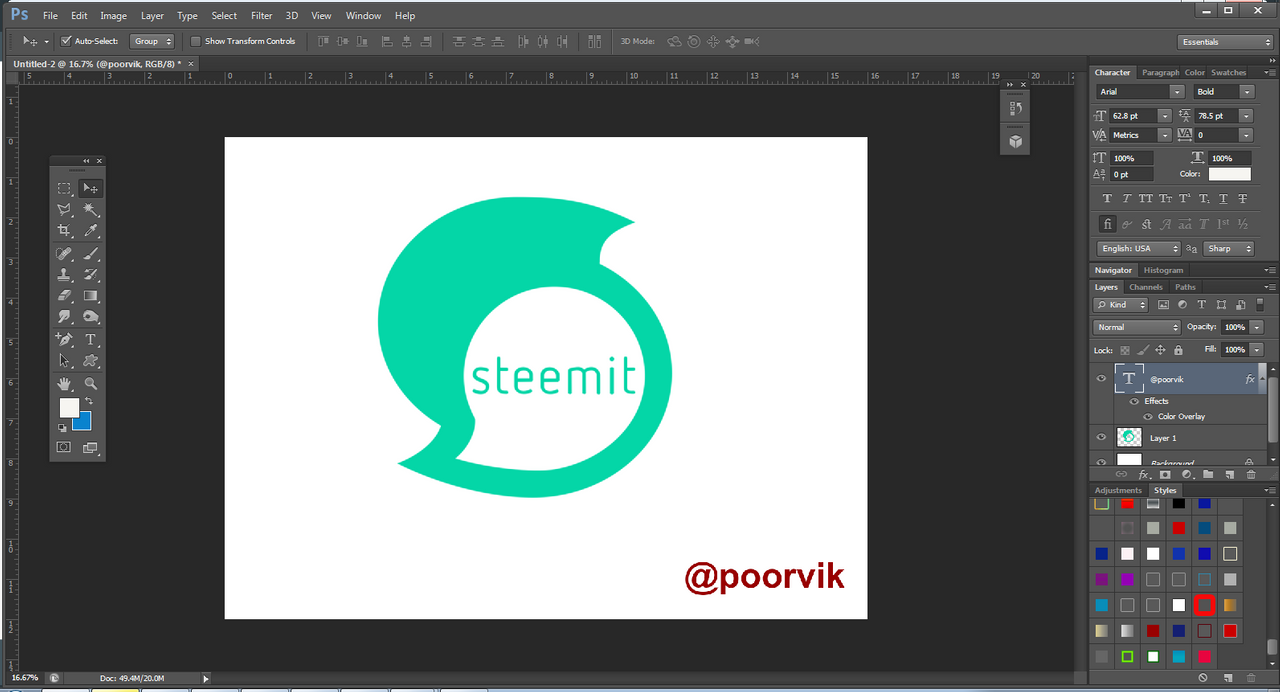Select the Crop tool
1280x692 pixels.
tap(64, 231)
